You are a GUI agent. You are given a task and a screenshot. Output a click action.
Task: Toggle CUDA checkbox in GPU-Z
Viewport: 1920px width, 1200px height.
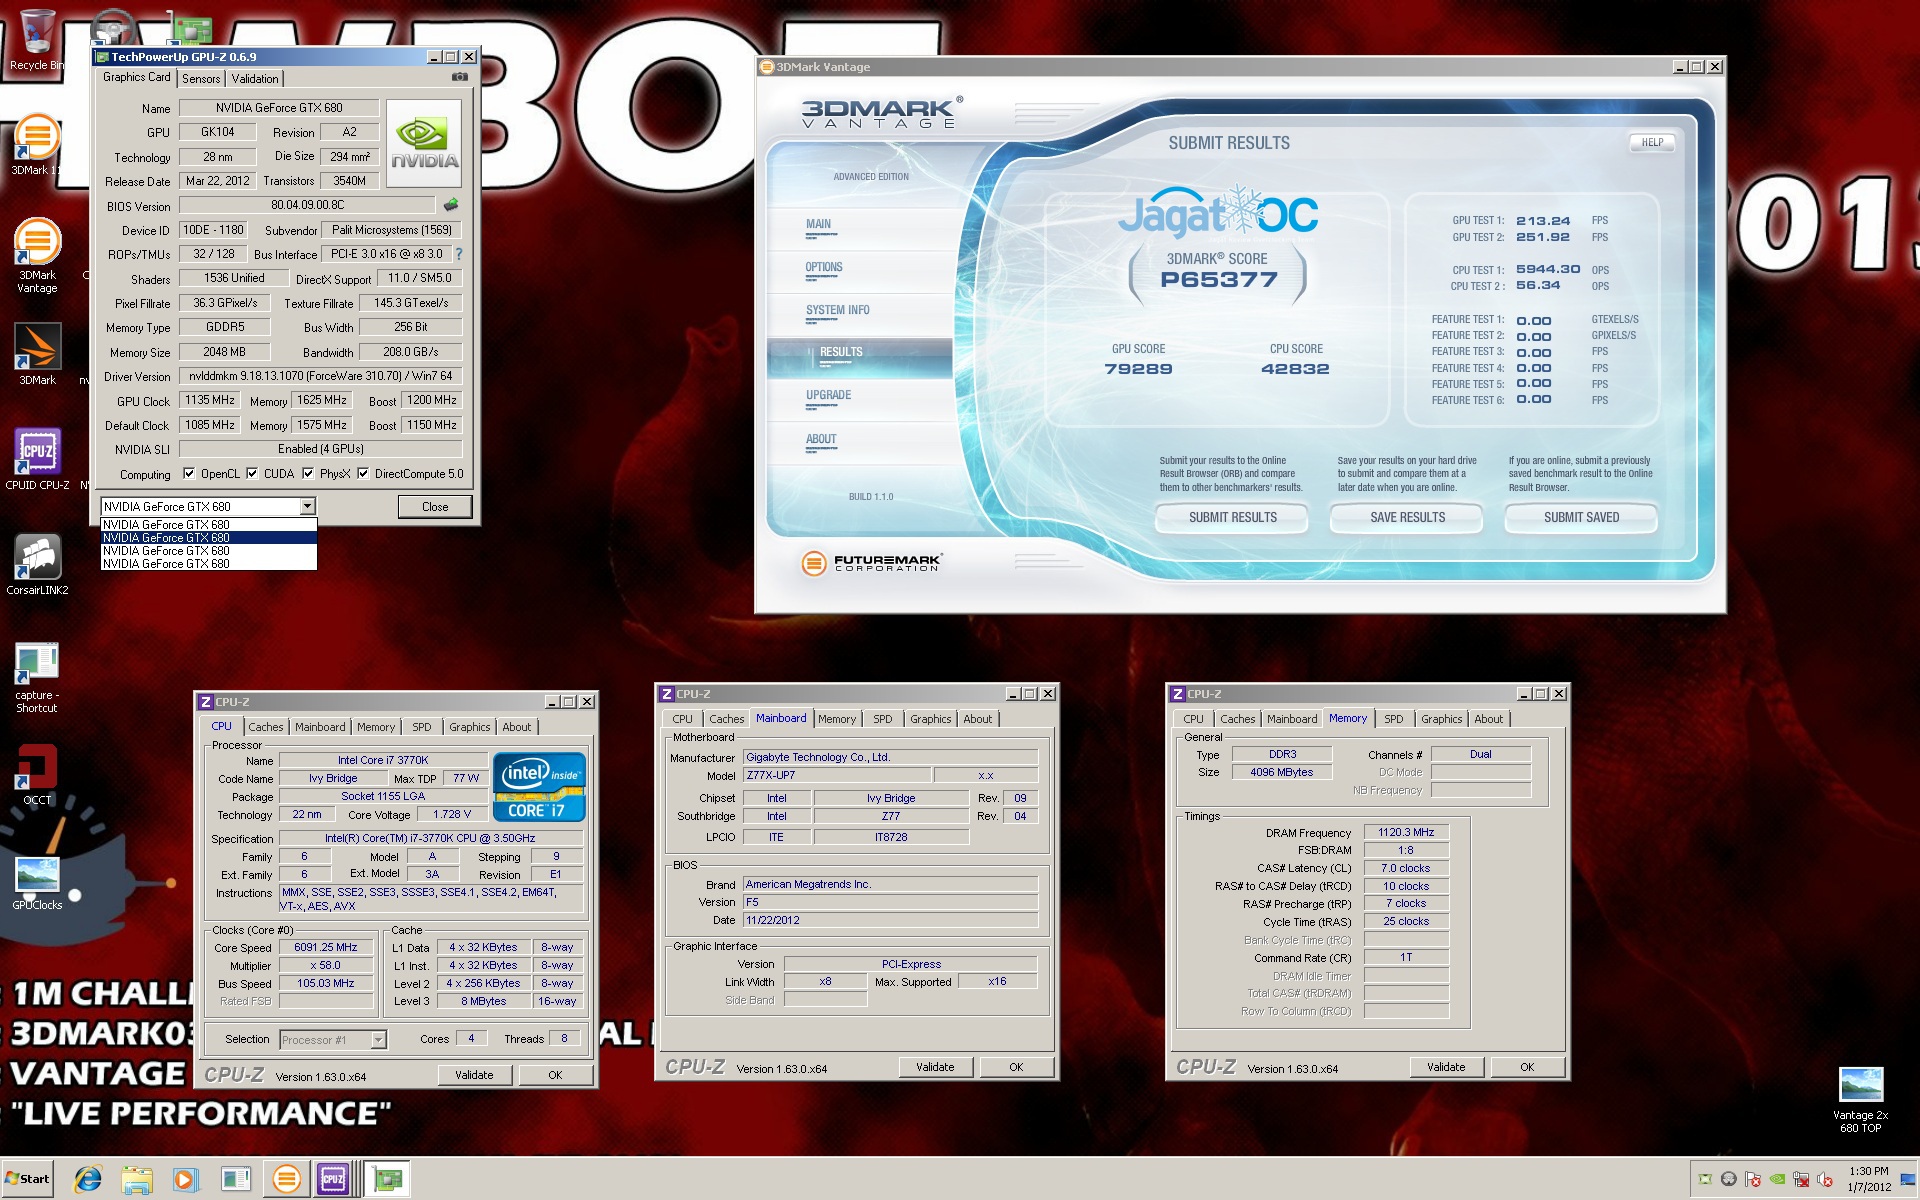pyautogui.click(x=252, y=474)
